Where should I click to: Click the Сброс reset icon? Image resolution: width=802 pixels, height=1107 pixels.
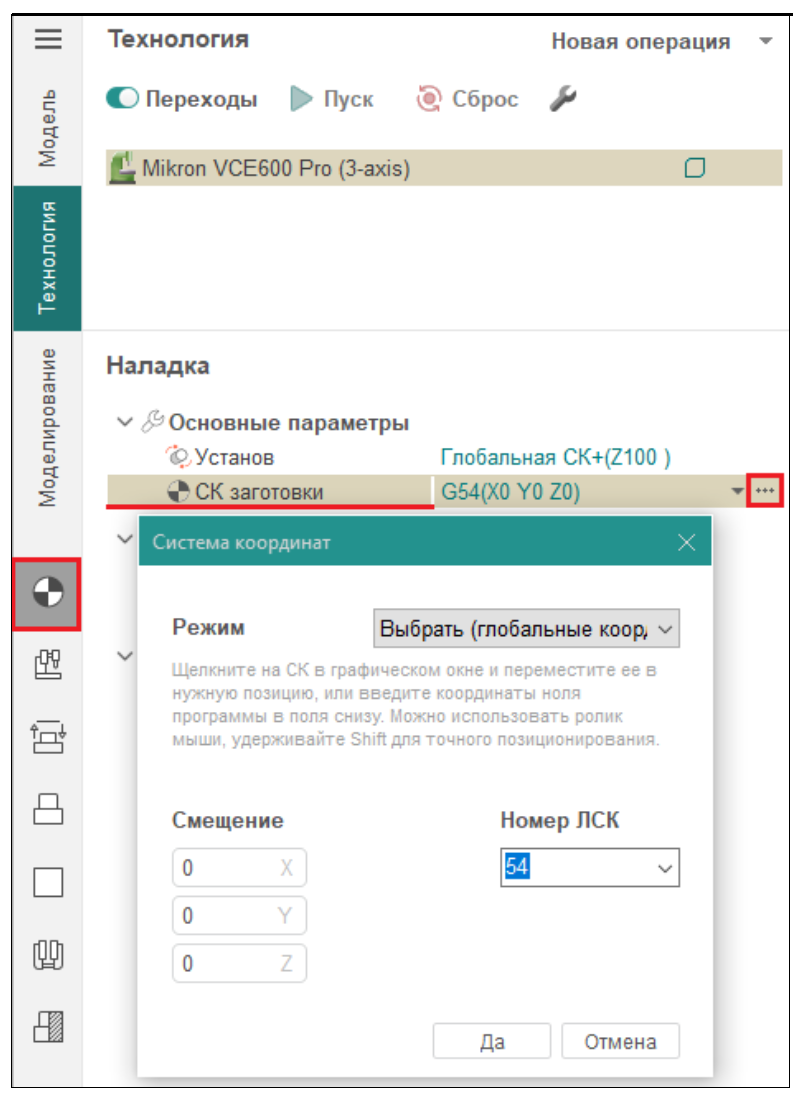(429, 99)
